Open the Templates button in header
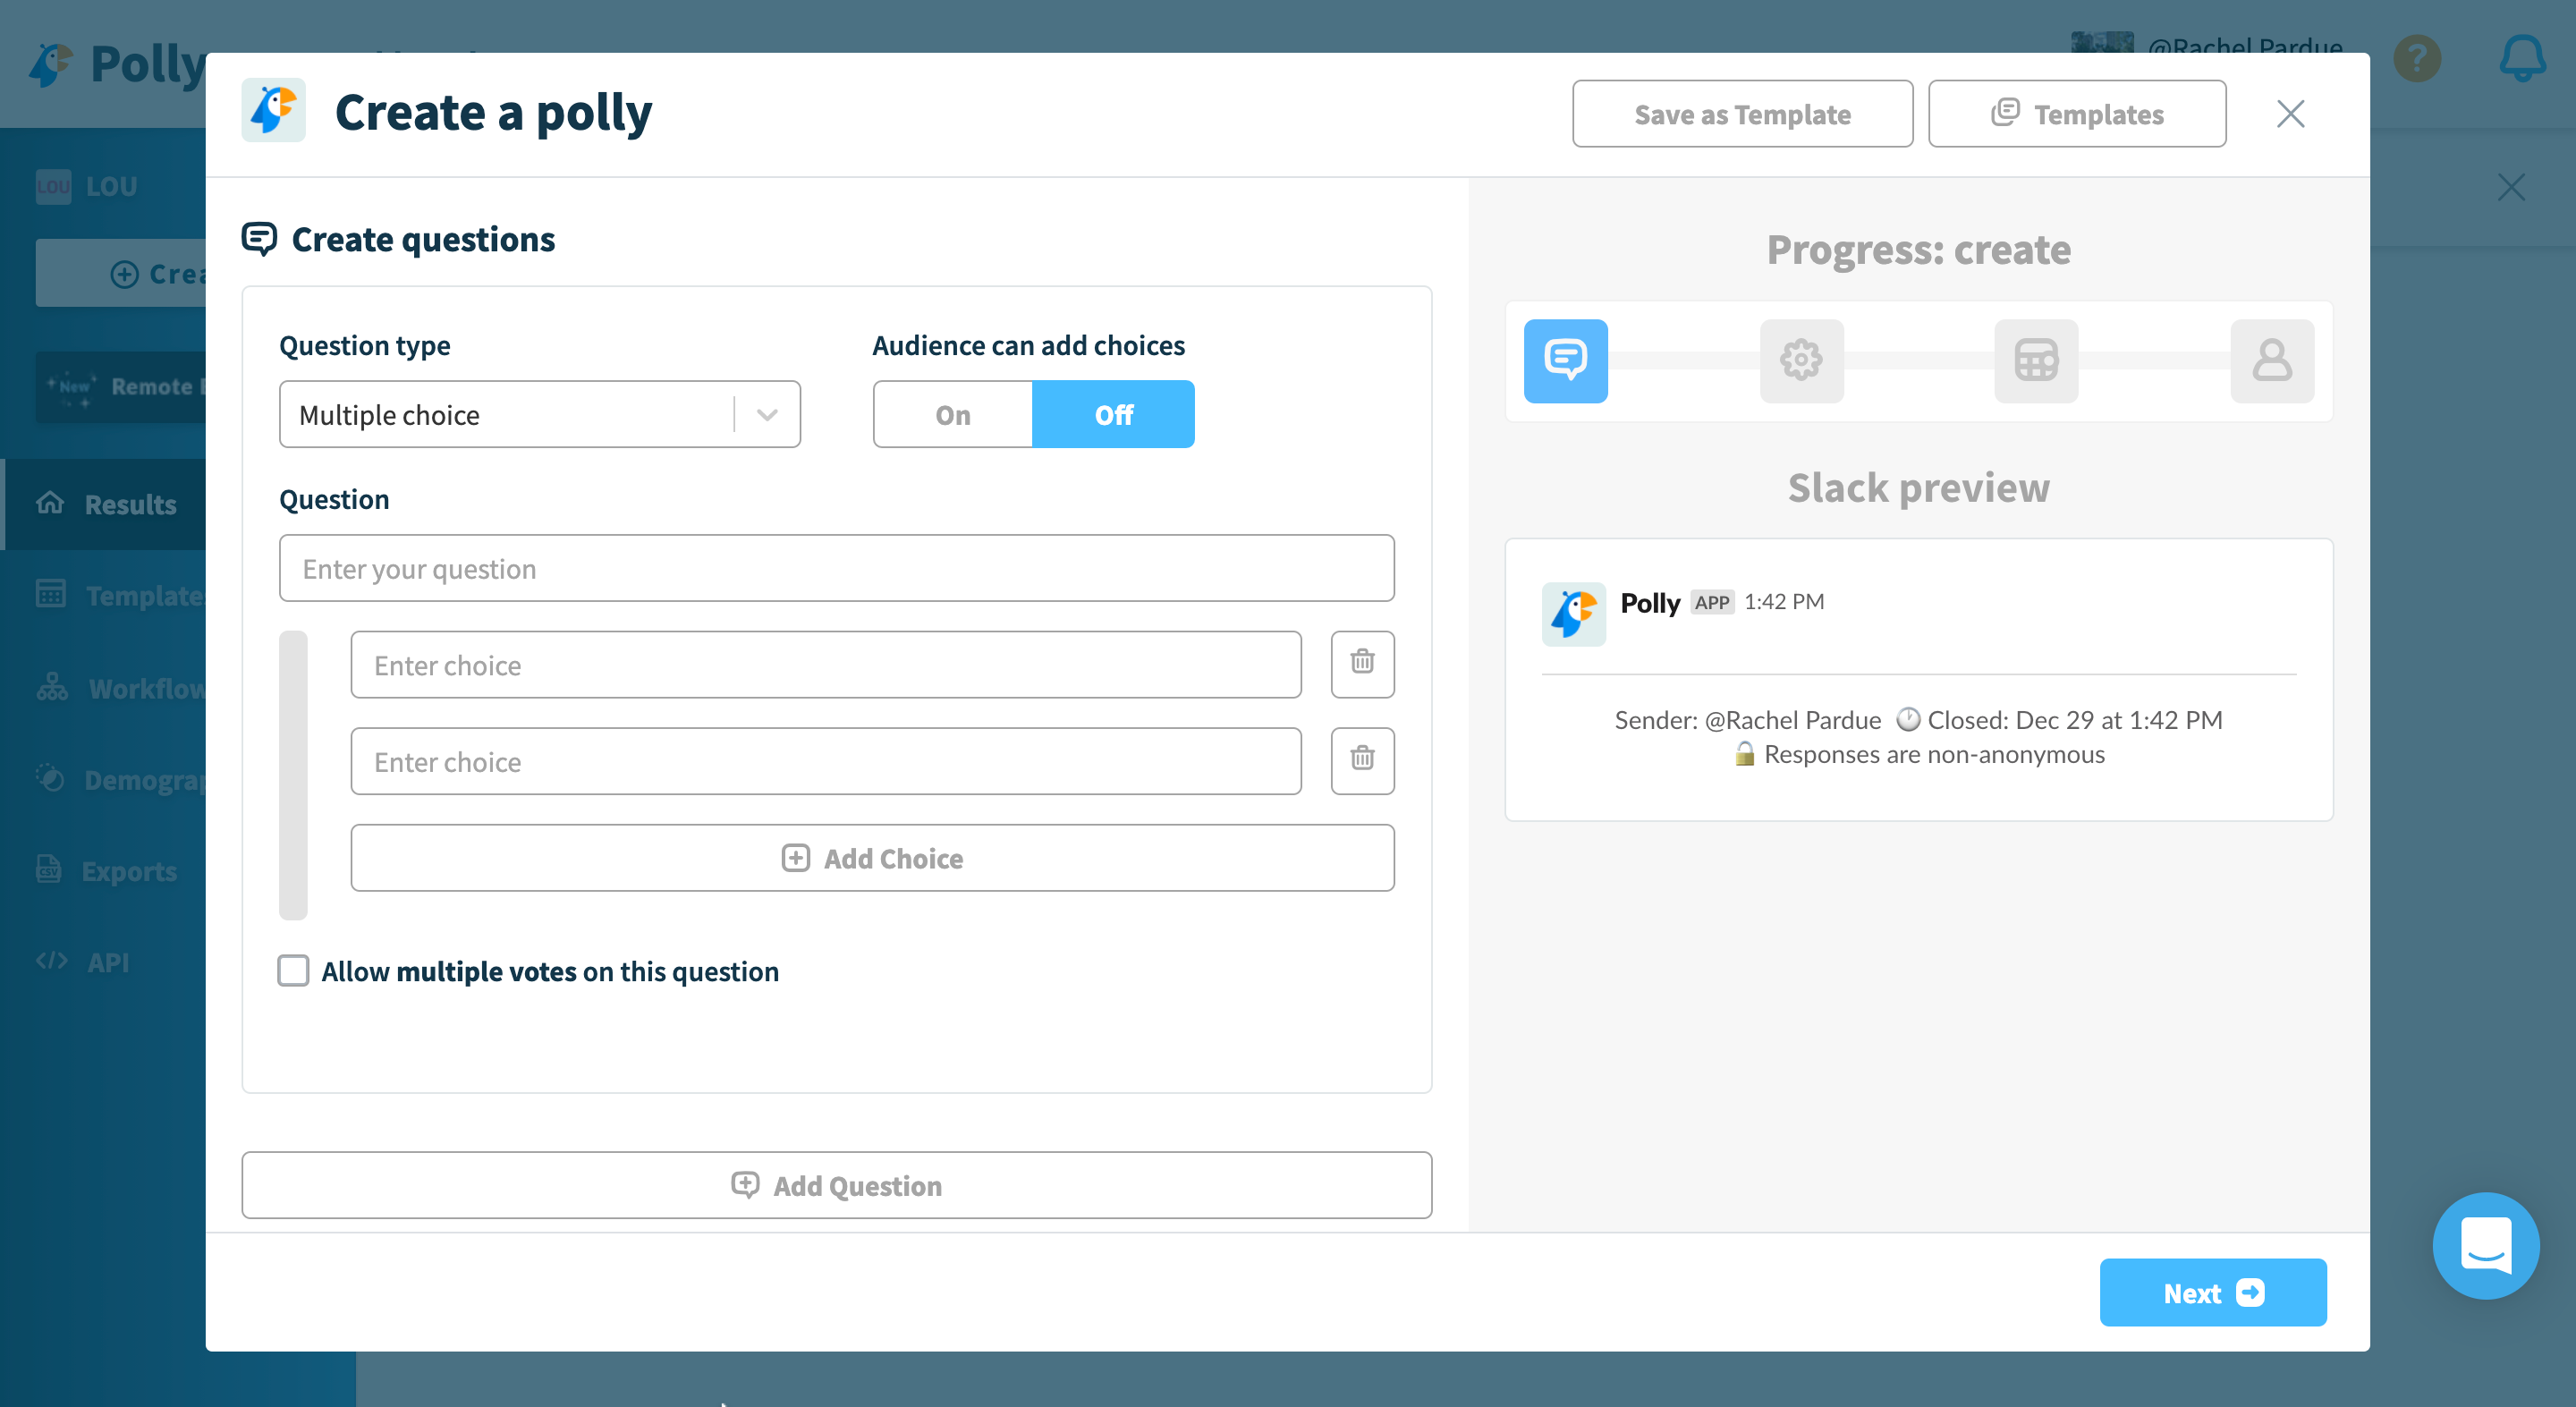 click(2076, 114)
